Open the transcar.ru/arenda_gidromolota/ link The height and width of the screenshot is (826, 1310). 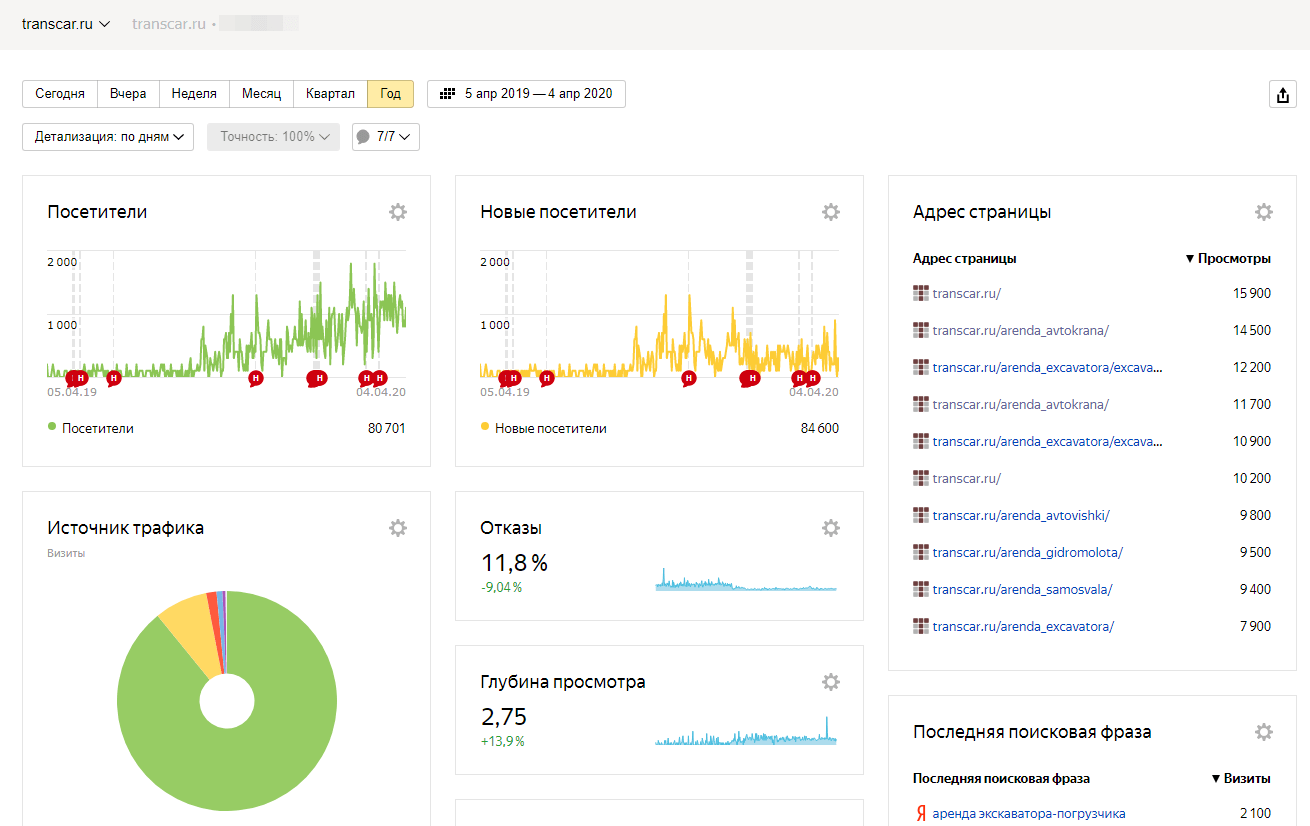[x=1028, y=553]
